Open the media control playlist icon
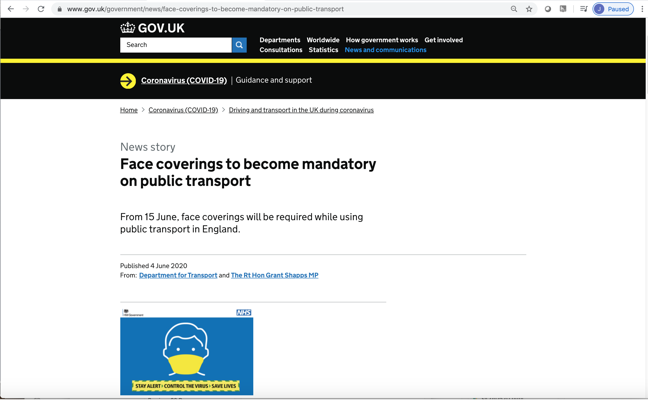This screenshot has height=400, width=648. (x=584, y=9)
